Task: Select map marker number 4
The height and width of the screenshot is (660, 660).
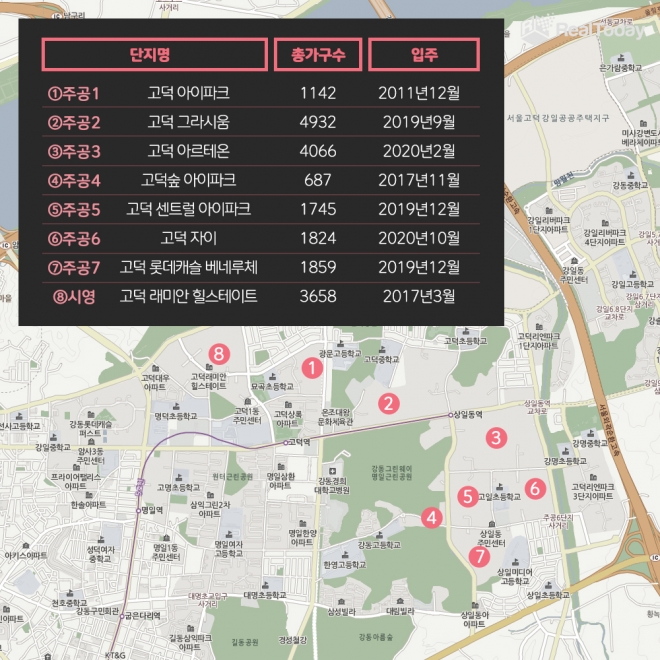Action: tap(432, 518)
